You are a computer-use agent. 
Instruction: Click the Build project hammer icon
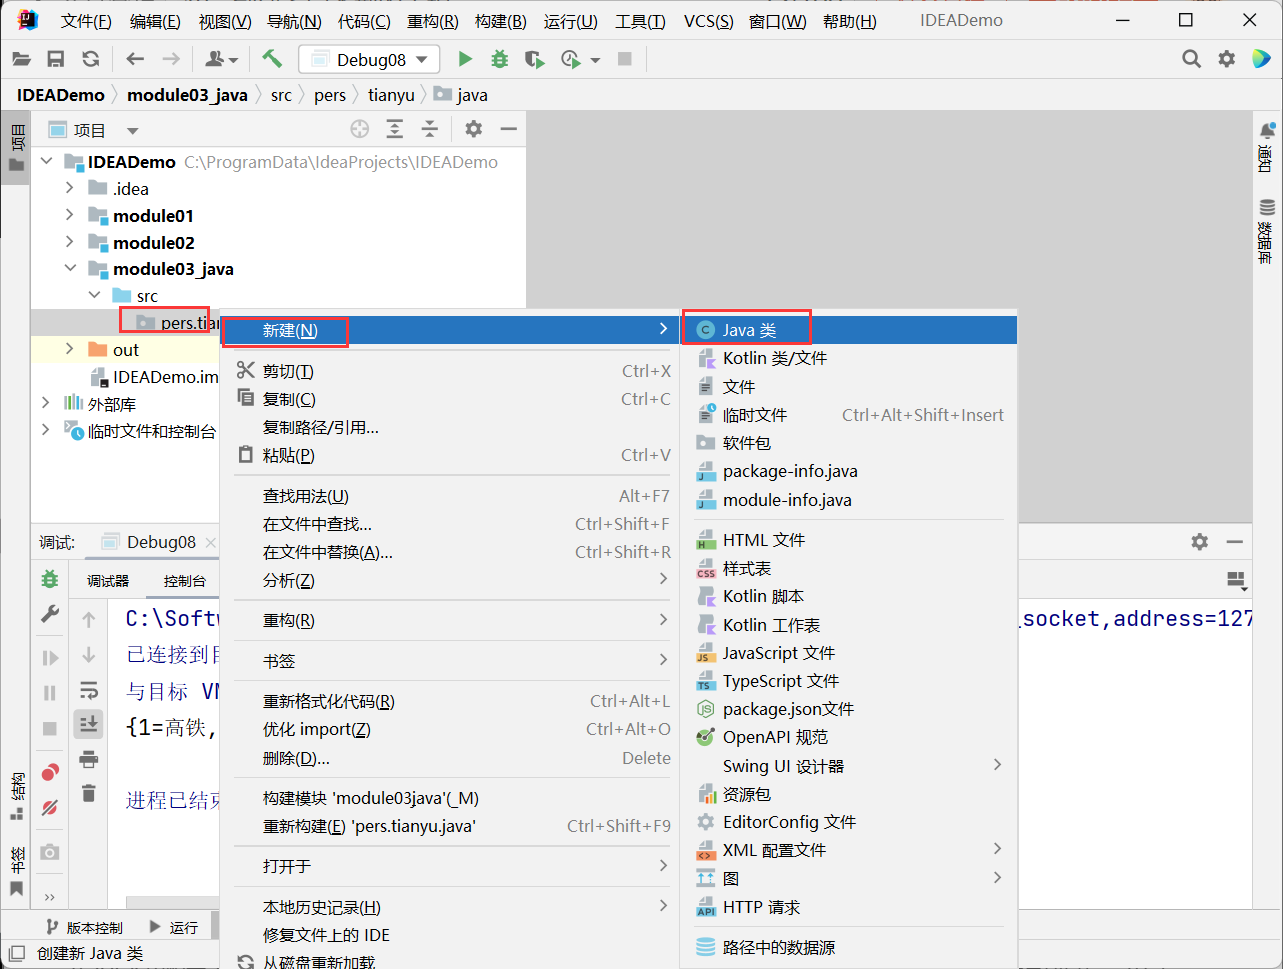(272, 59)
